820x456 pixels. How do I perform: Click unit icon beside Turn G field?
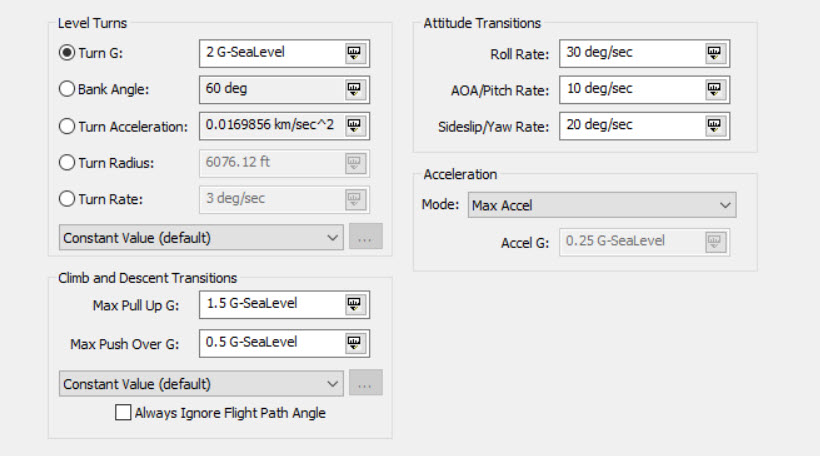tap(355, 53)
